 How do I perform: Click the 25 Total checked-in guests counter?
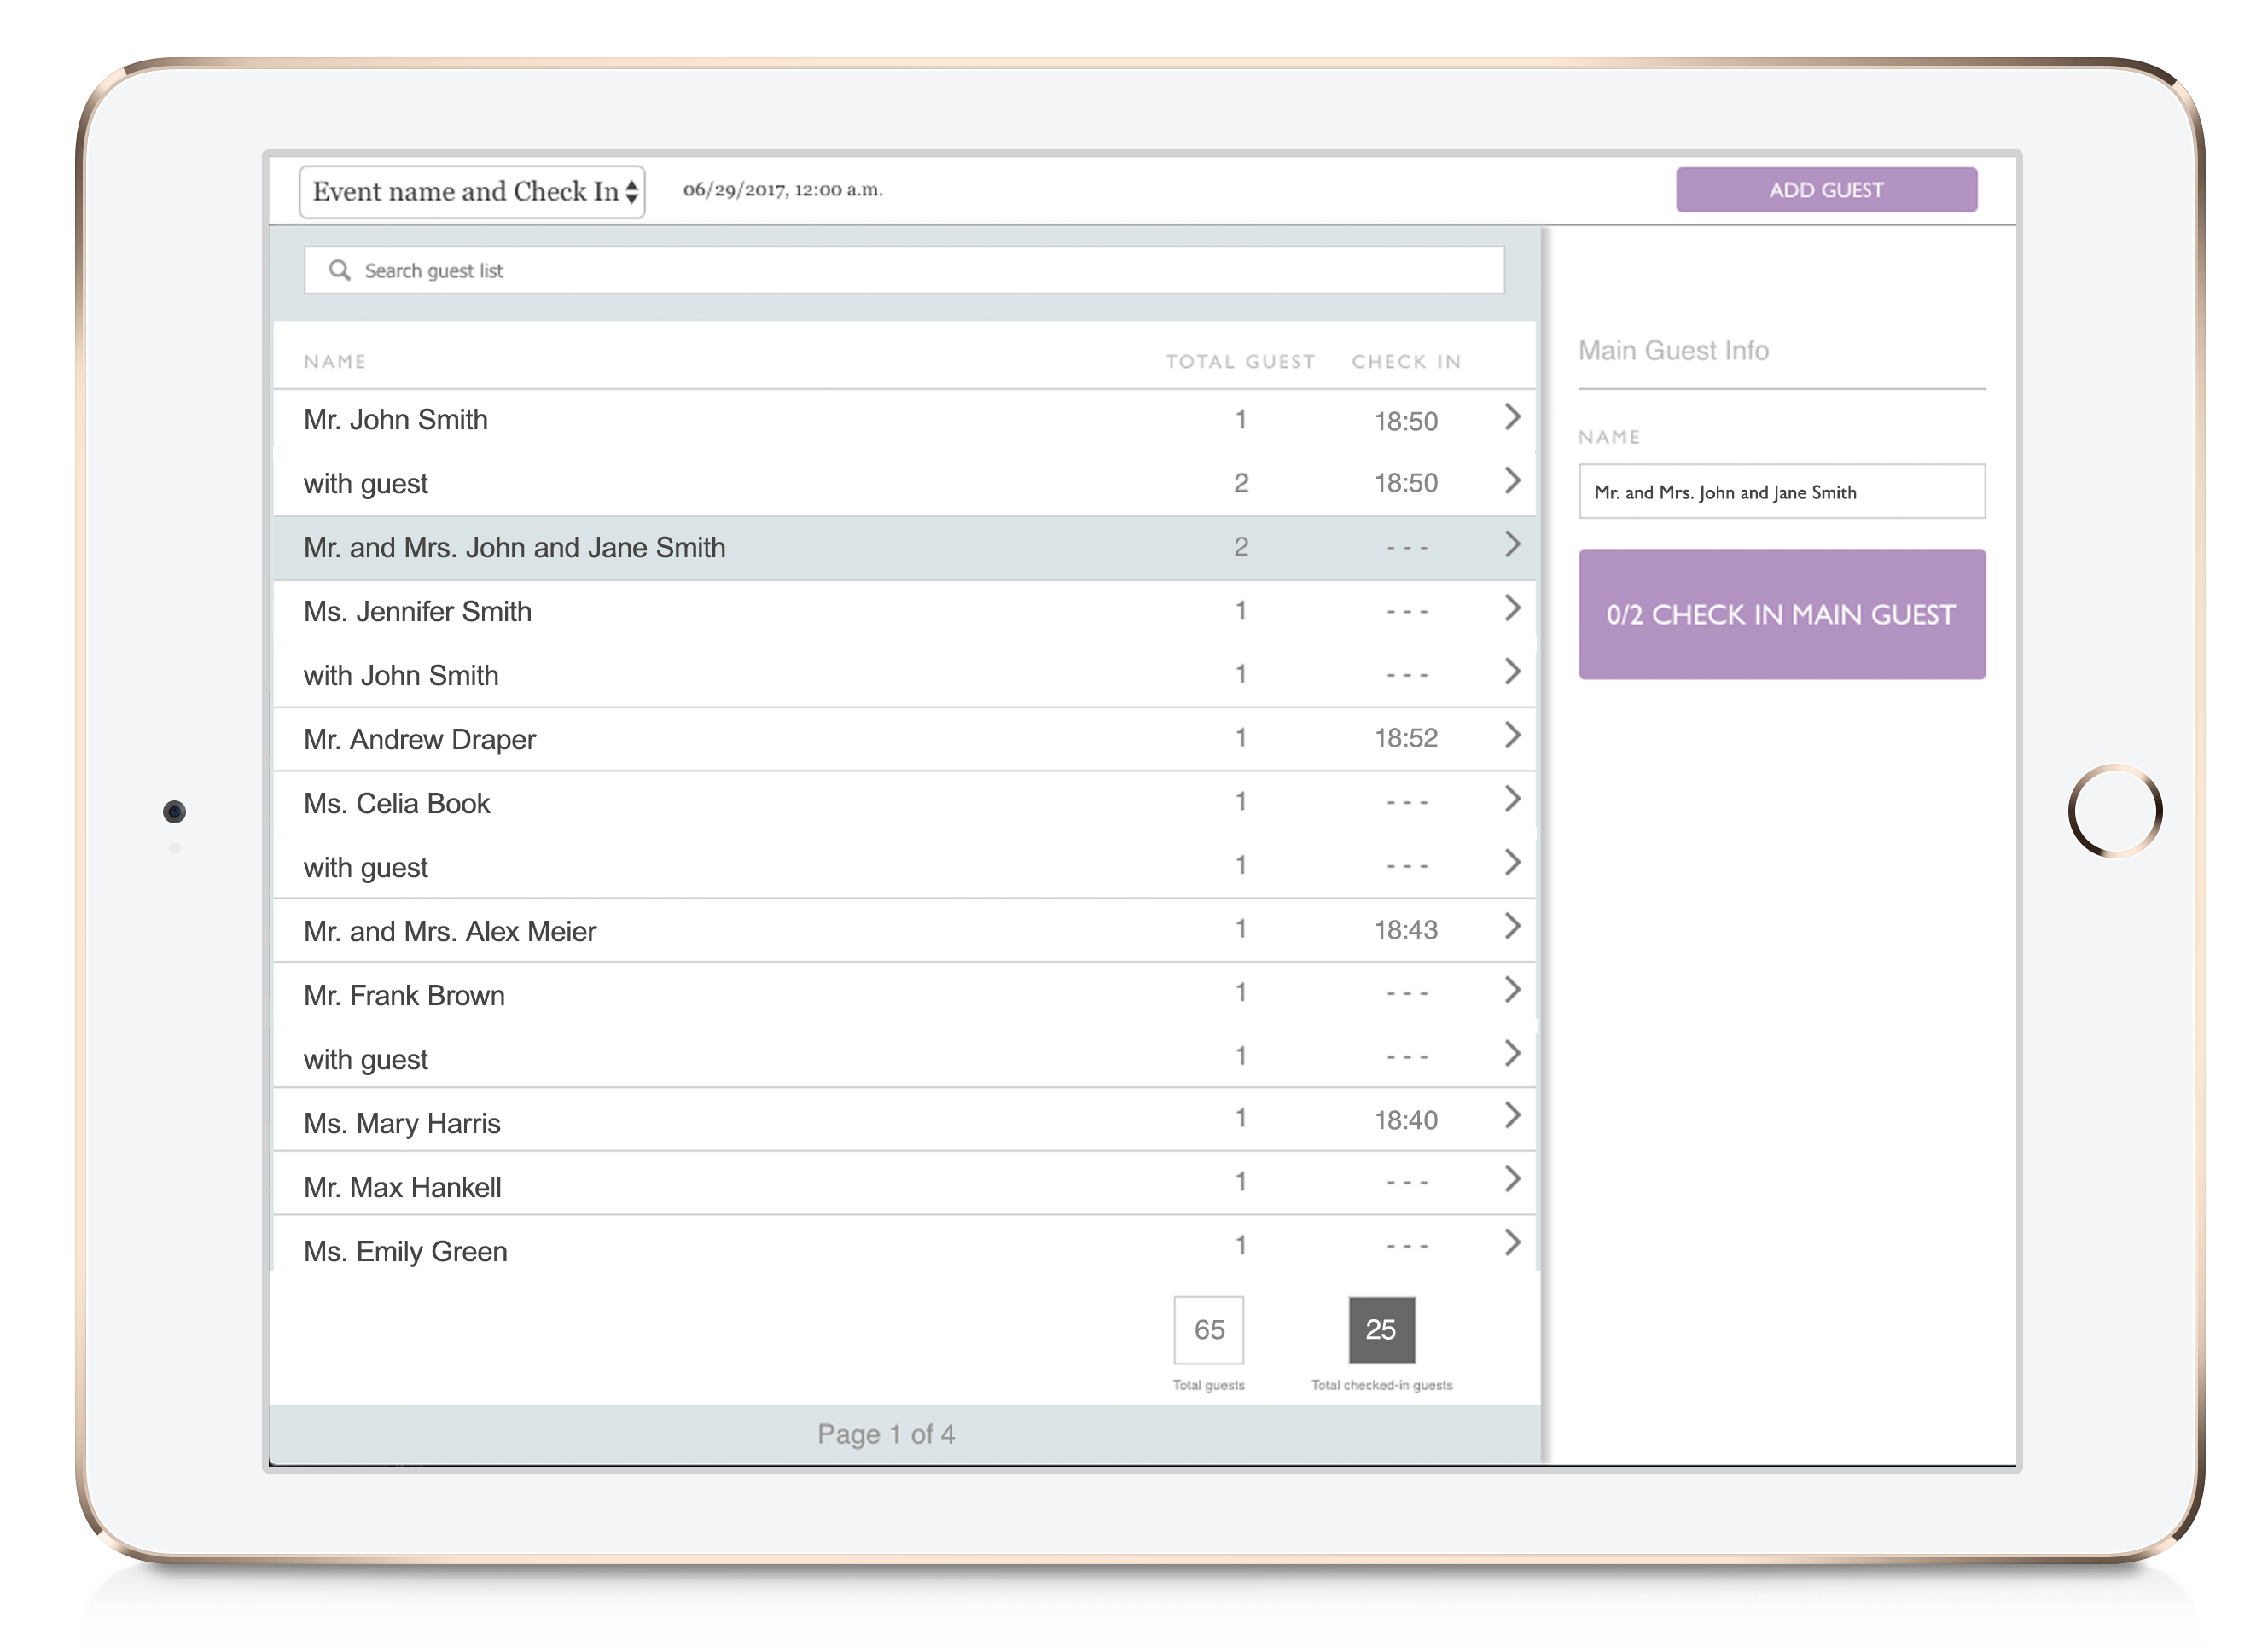coord(1382,1331)
